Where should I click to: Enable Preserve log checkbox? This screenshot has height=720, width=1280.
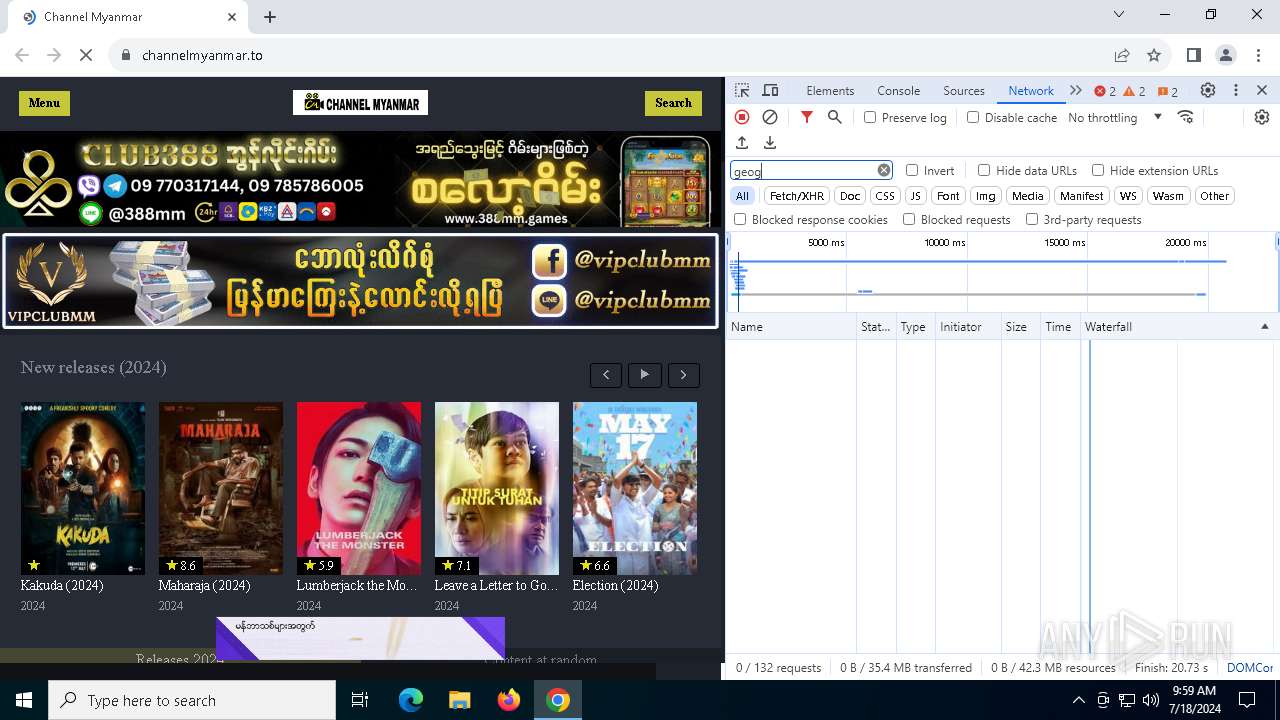[870, 117]
